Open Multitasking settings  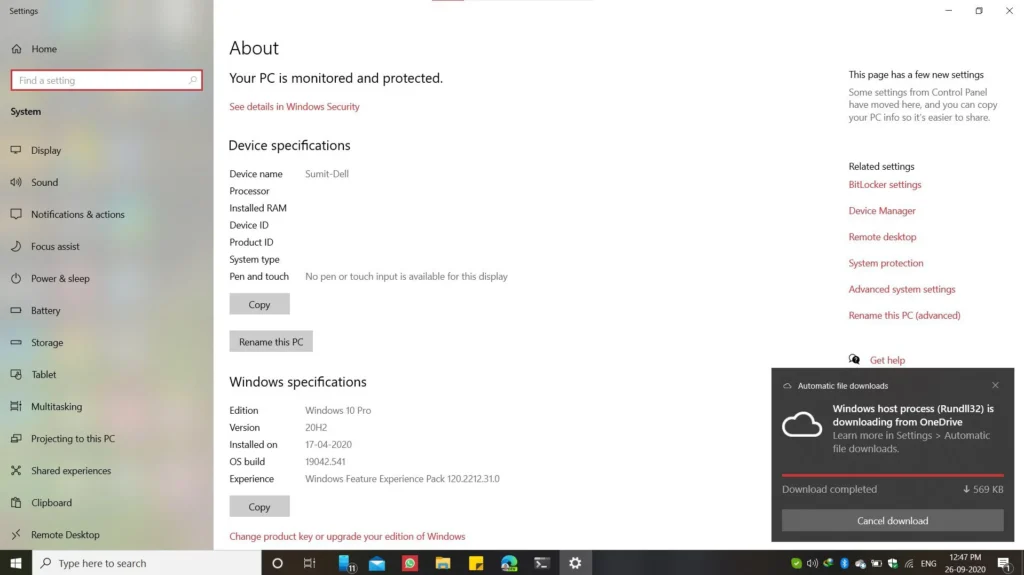(57, 406)
